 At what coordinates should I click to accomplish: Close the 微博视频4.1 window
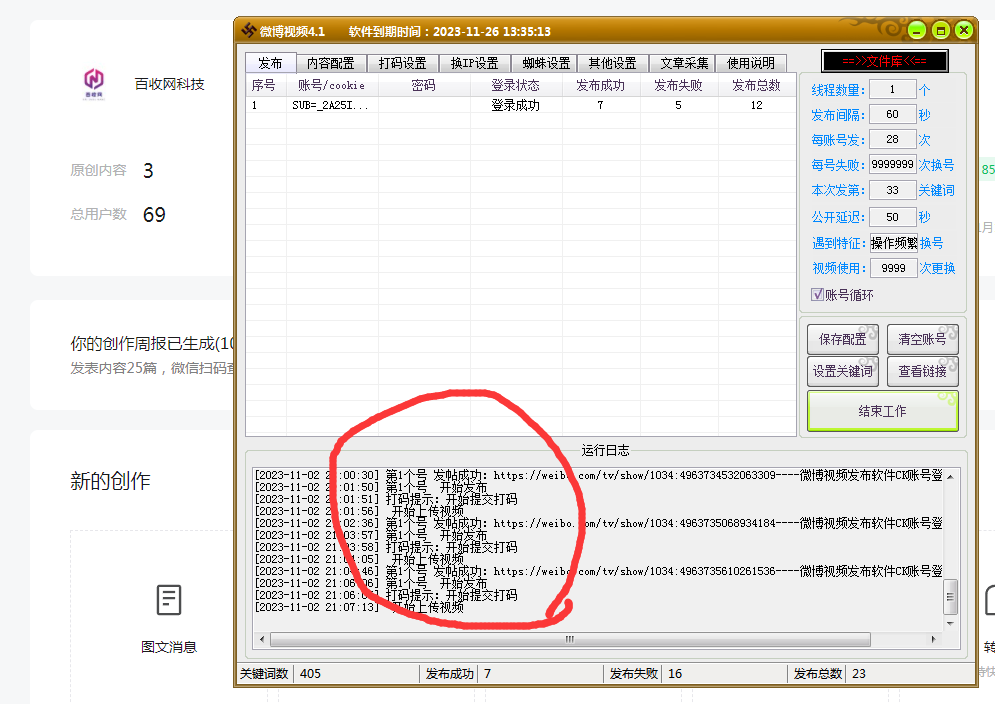(964, 30)
